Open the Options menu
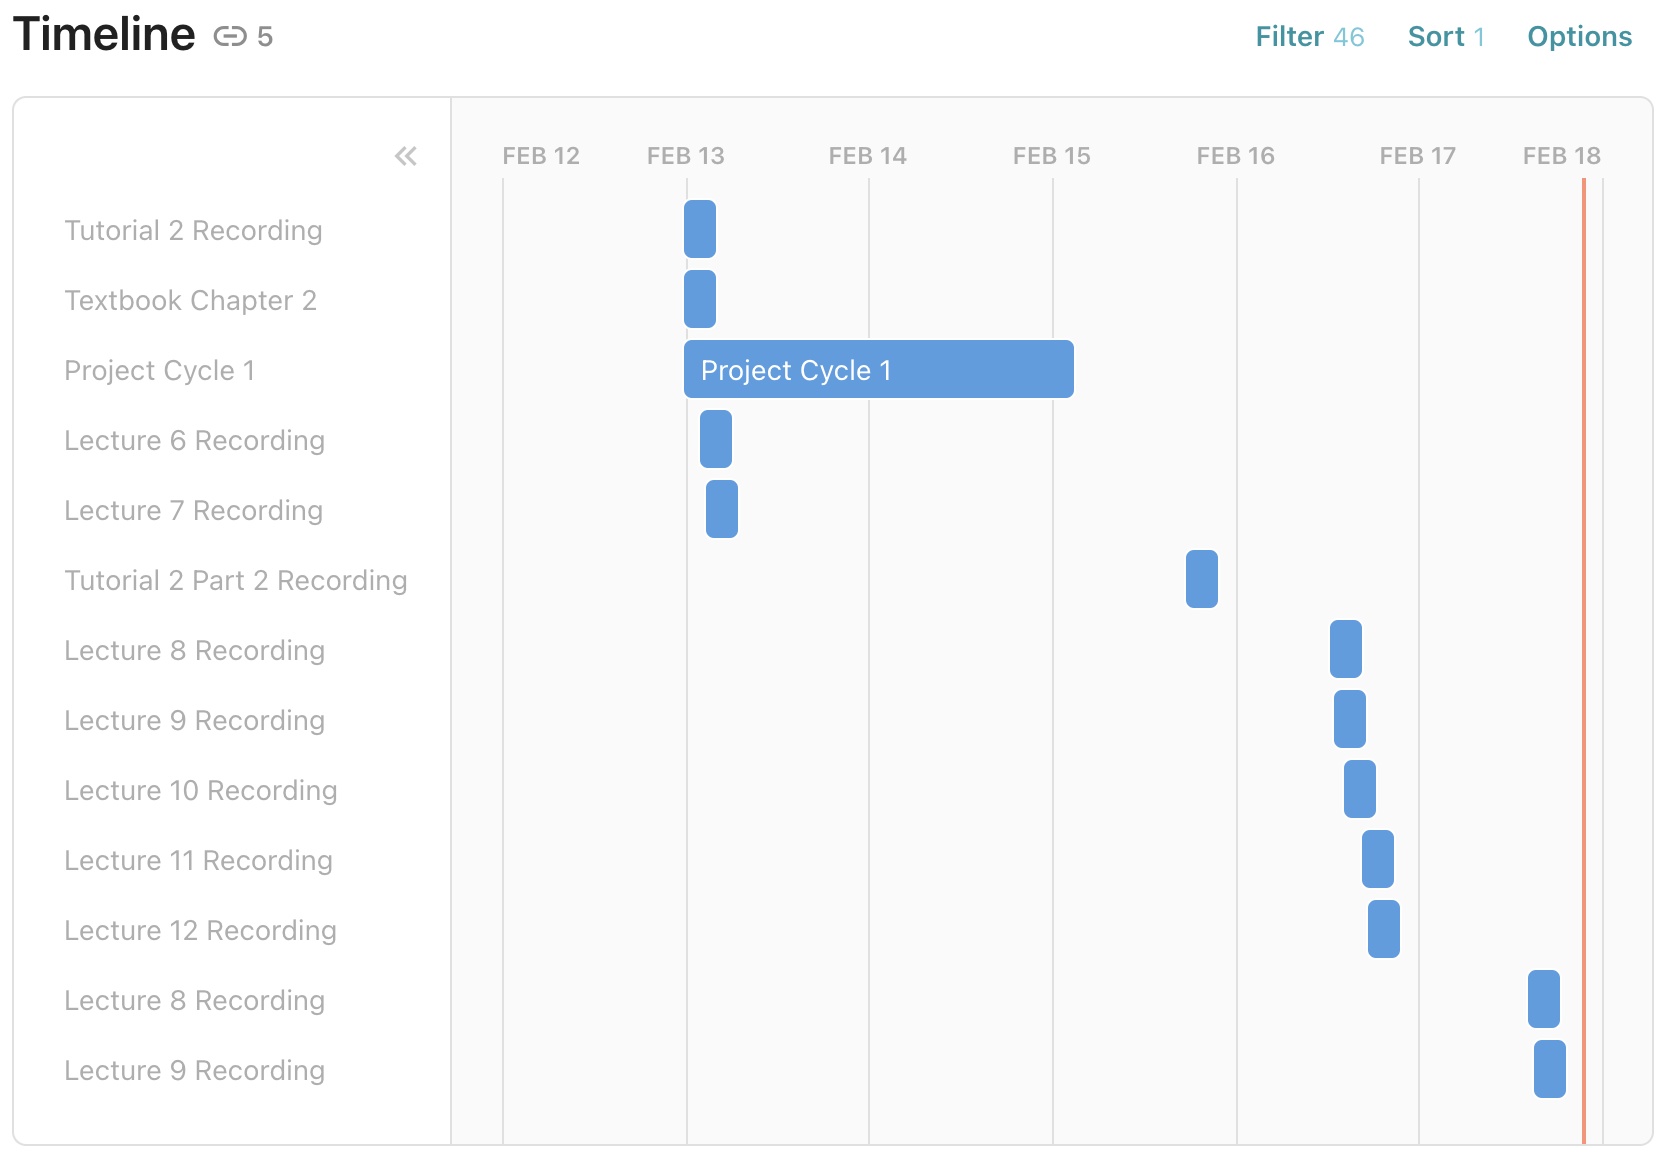 tap(1579, 37)
